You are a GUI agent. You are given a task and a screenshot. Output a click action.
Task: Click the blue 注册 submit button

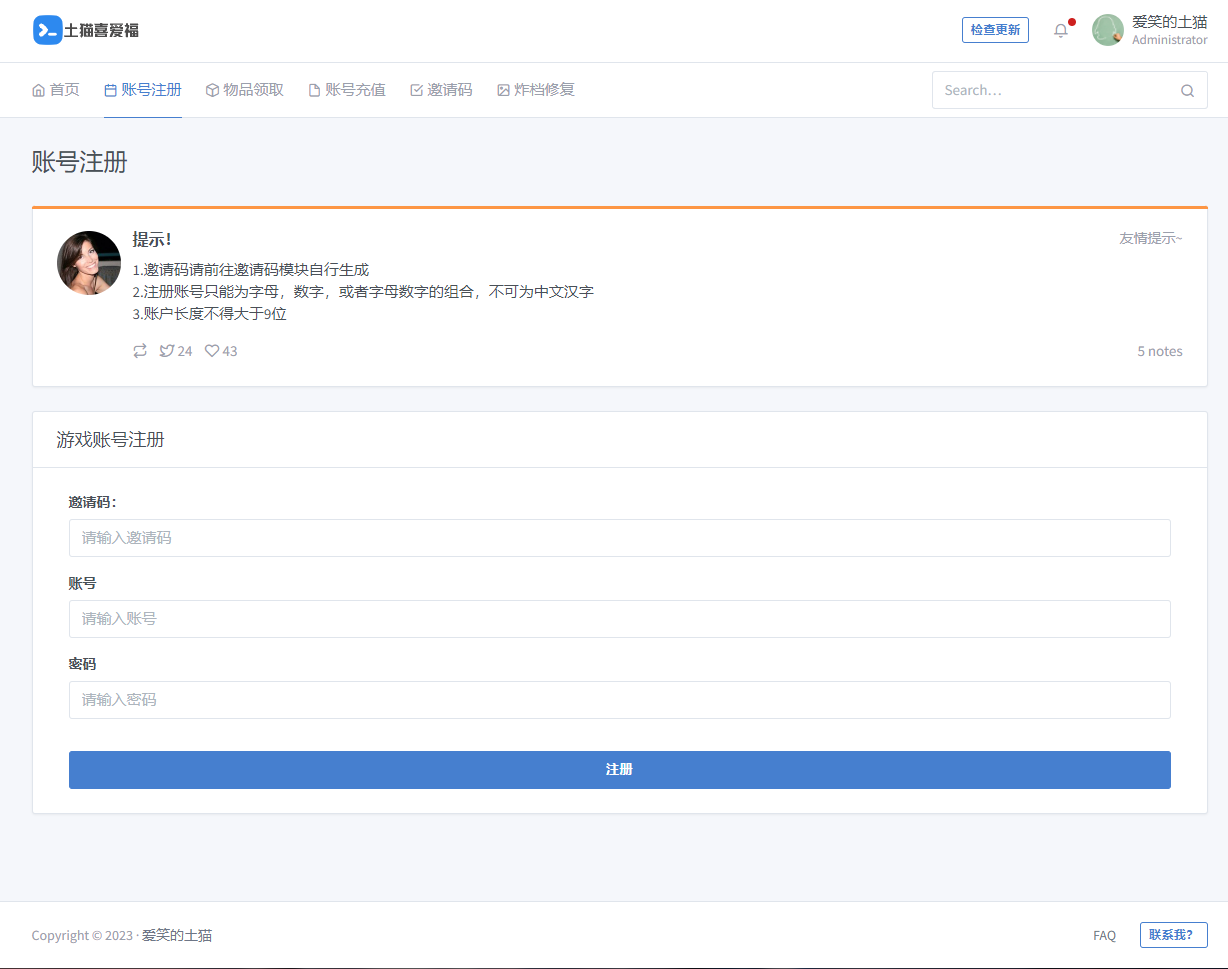coord(619,770)
